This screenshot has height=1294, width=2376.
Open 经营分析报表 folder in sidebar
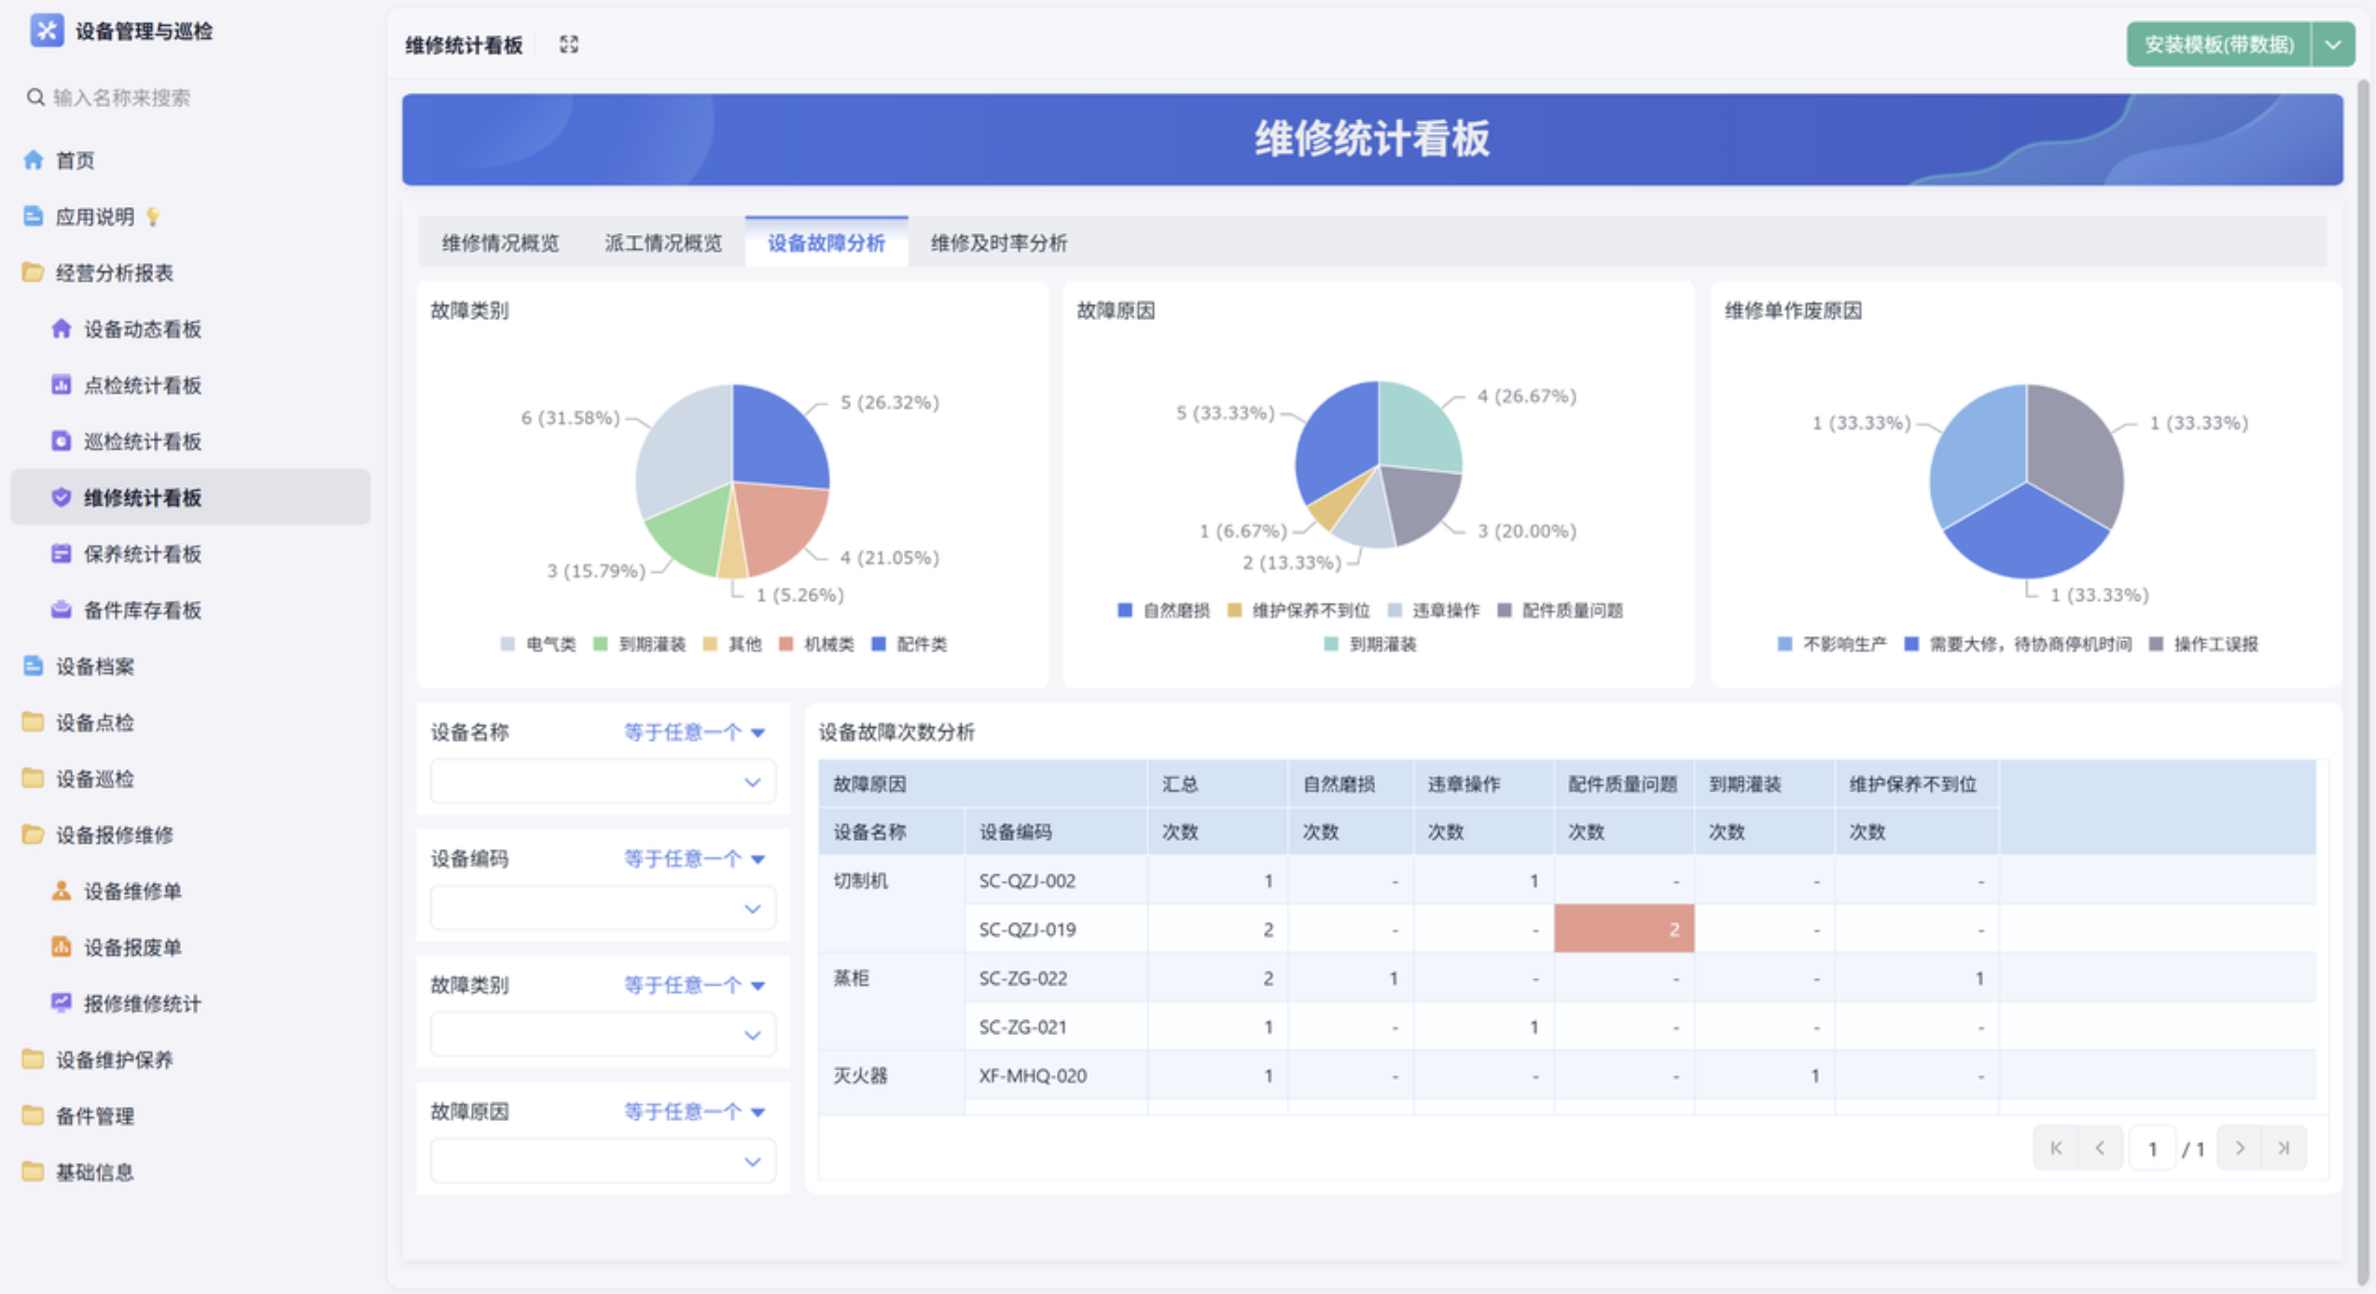(x=114, y=273)
